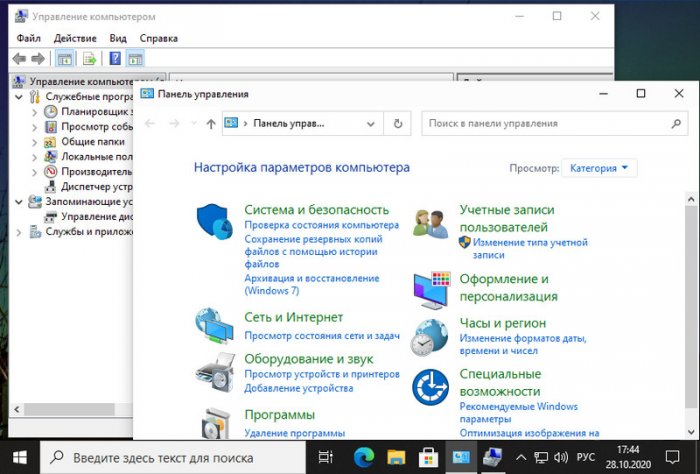Click Сеть и Интернет globe icon
Viewport: 700px width, 474px height.
(x=214, y=326)
